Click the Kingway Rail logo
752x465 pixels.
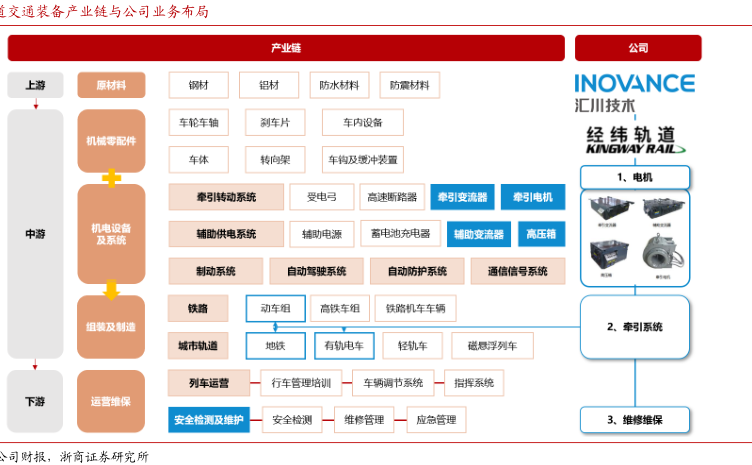point(636,140)
